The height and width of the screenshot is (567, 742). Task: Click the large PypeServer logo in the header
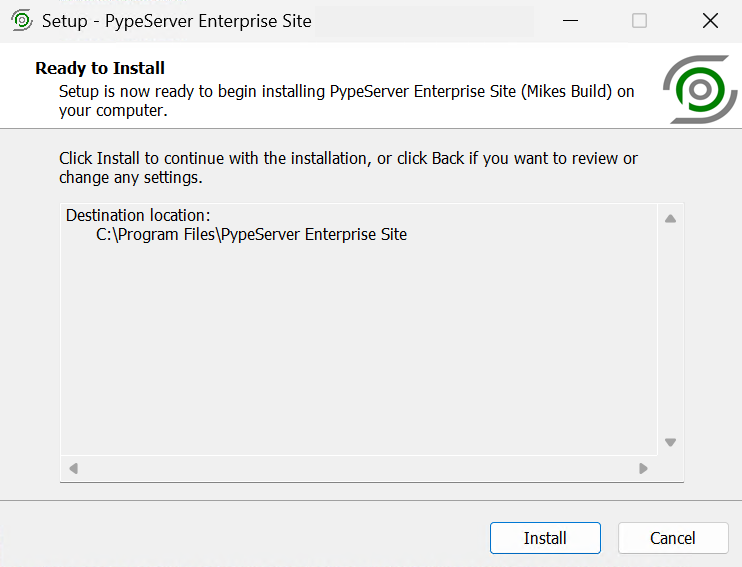pyautogui.click(x=700, y=90)
